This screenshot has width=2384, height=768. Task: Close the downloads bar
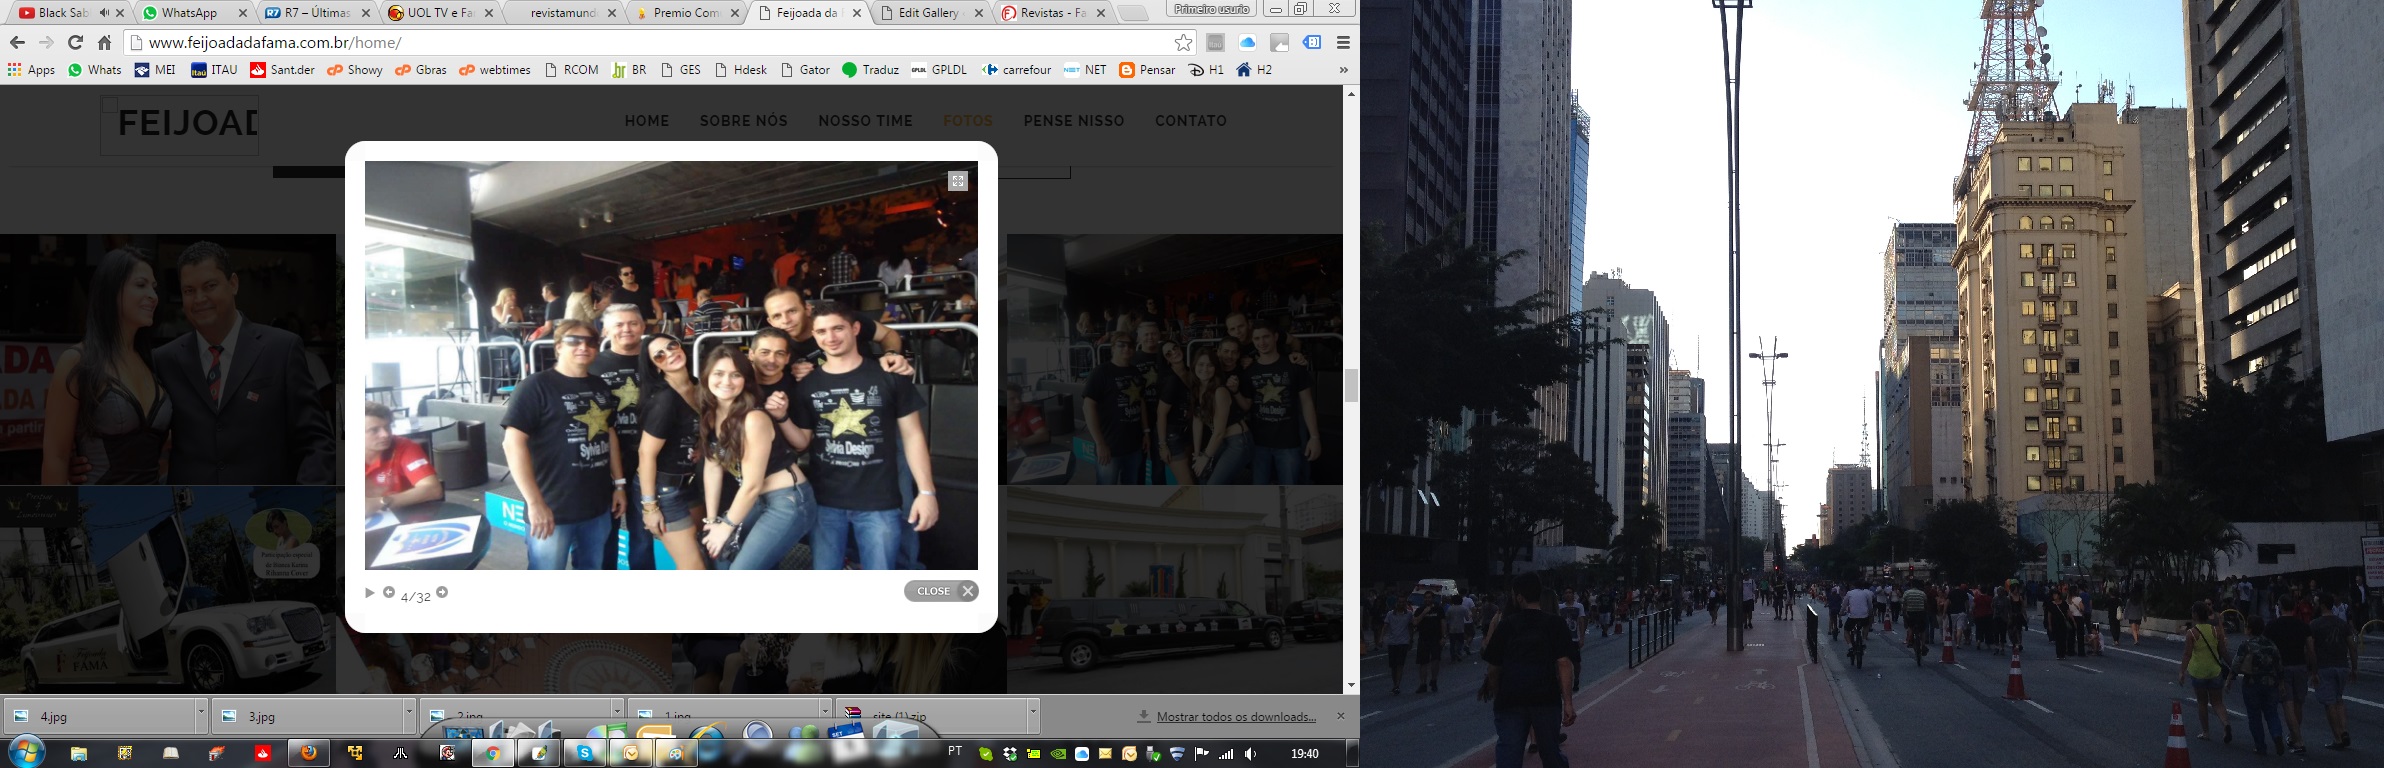(1341, 716)
